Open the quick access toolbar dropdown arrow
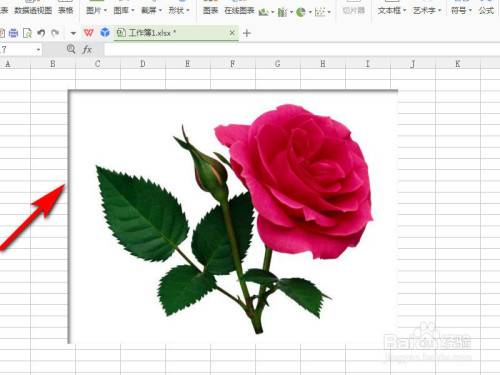 coord(73,33)
